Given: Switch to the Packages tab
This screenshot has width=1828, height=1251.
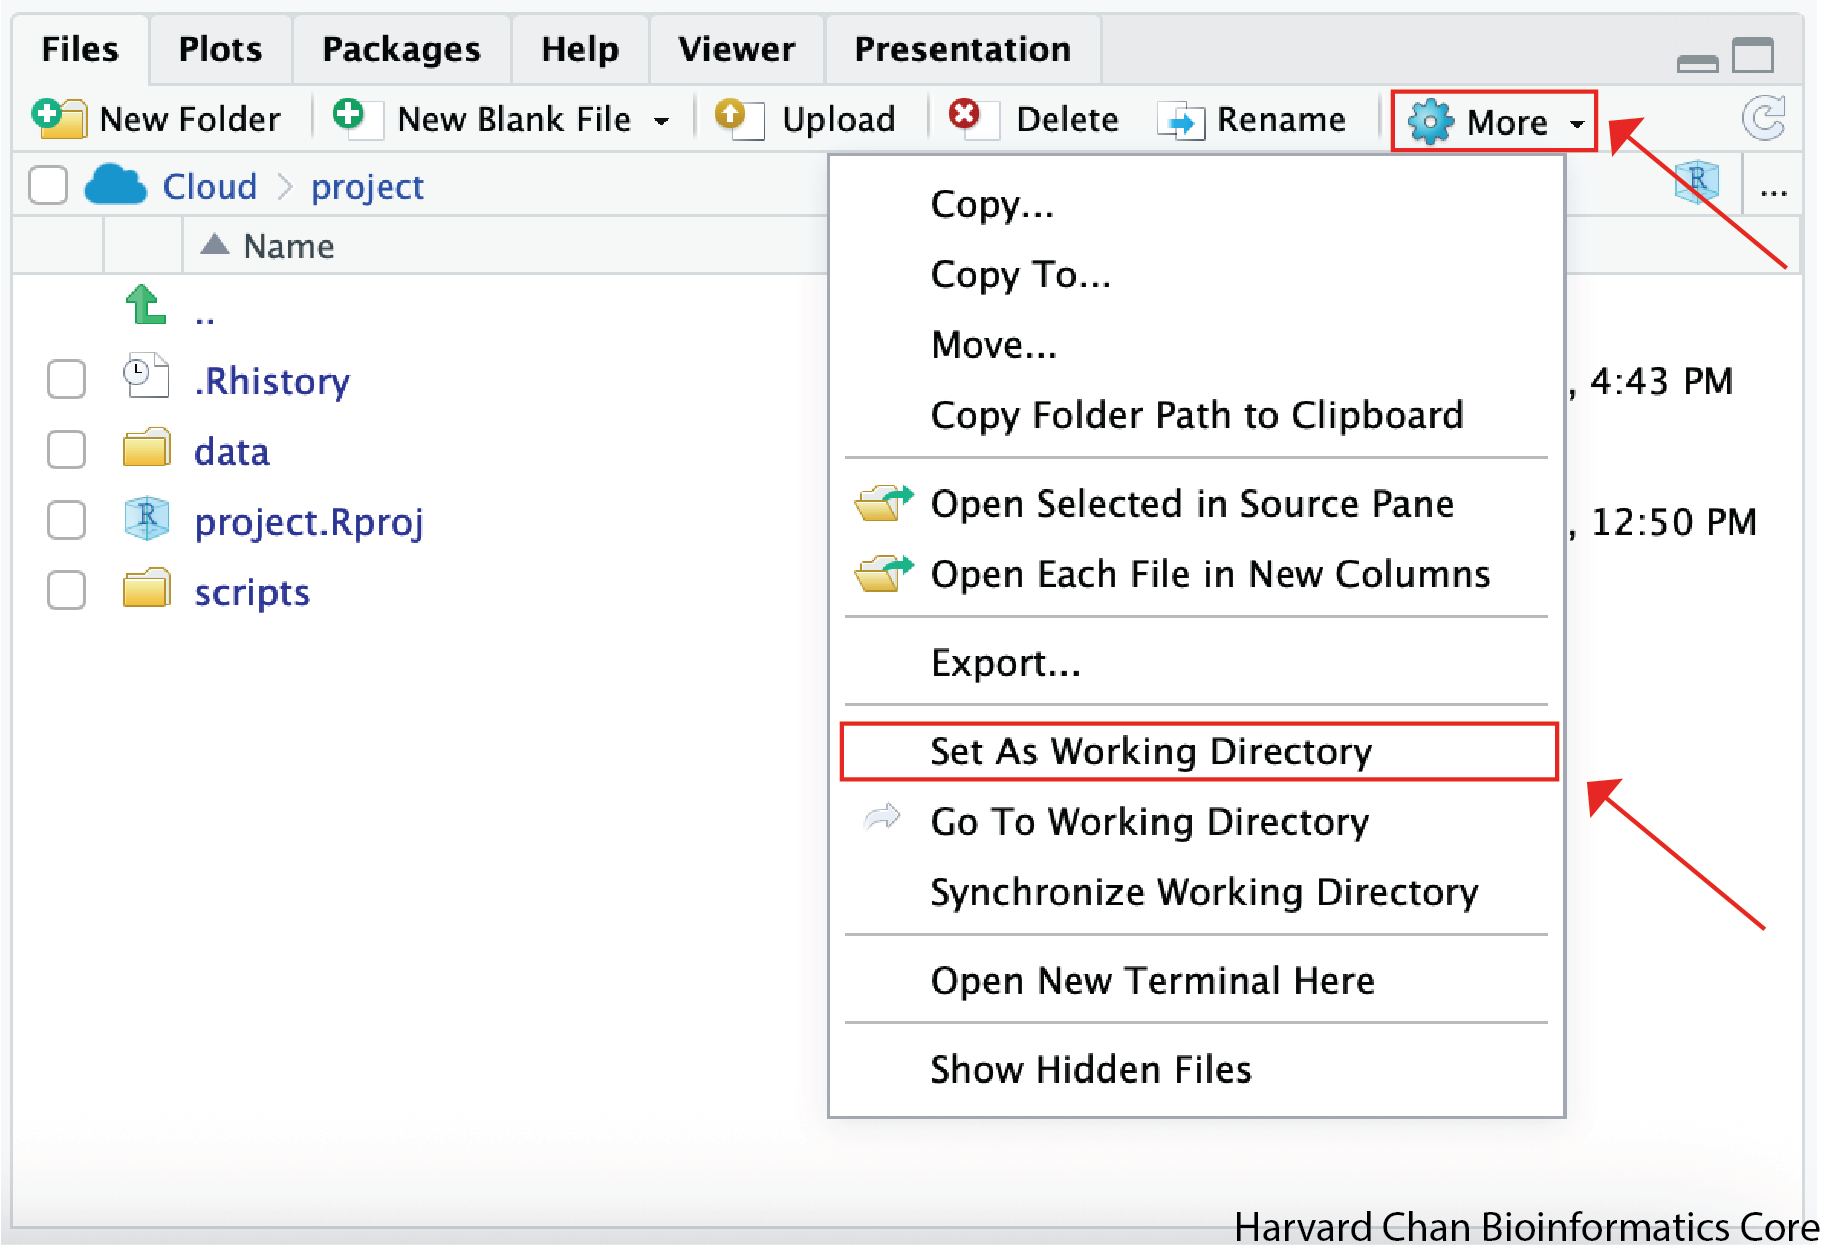Looking at the screenshot, I should click(401, 49).
